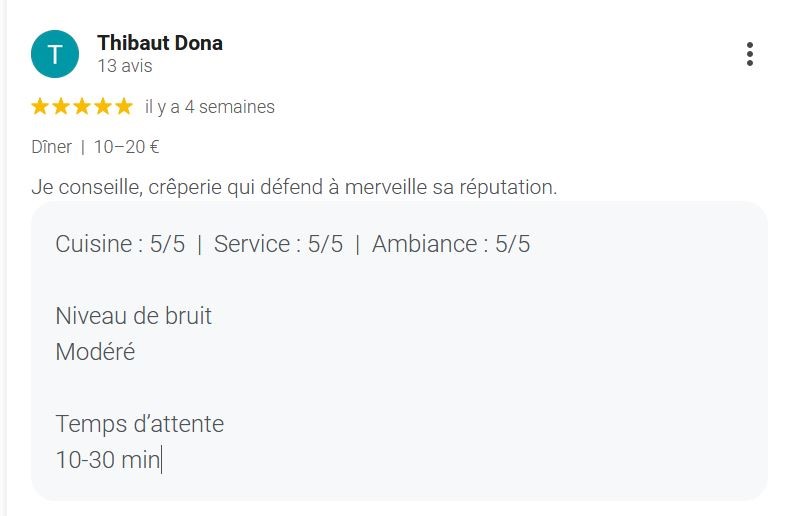The image size is (786, 516).
Task: Click the teal "T" profile avatar
Action: tap(55, 54)
